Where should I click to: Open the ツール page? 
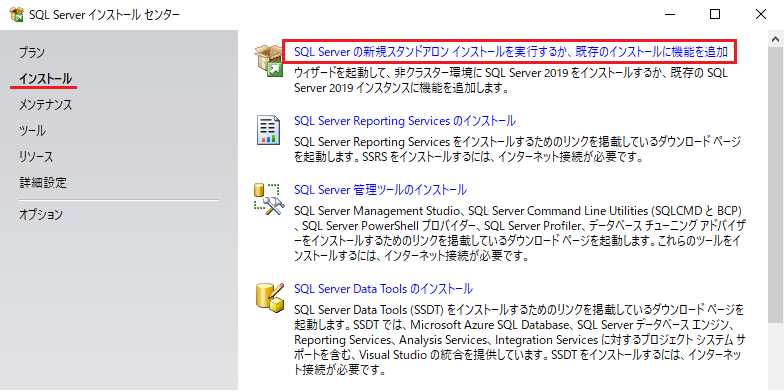pos(32,131)
